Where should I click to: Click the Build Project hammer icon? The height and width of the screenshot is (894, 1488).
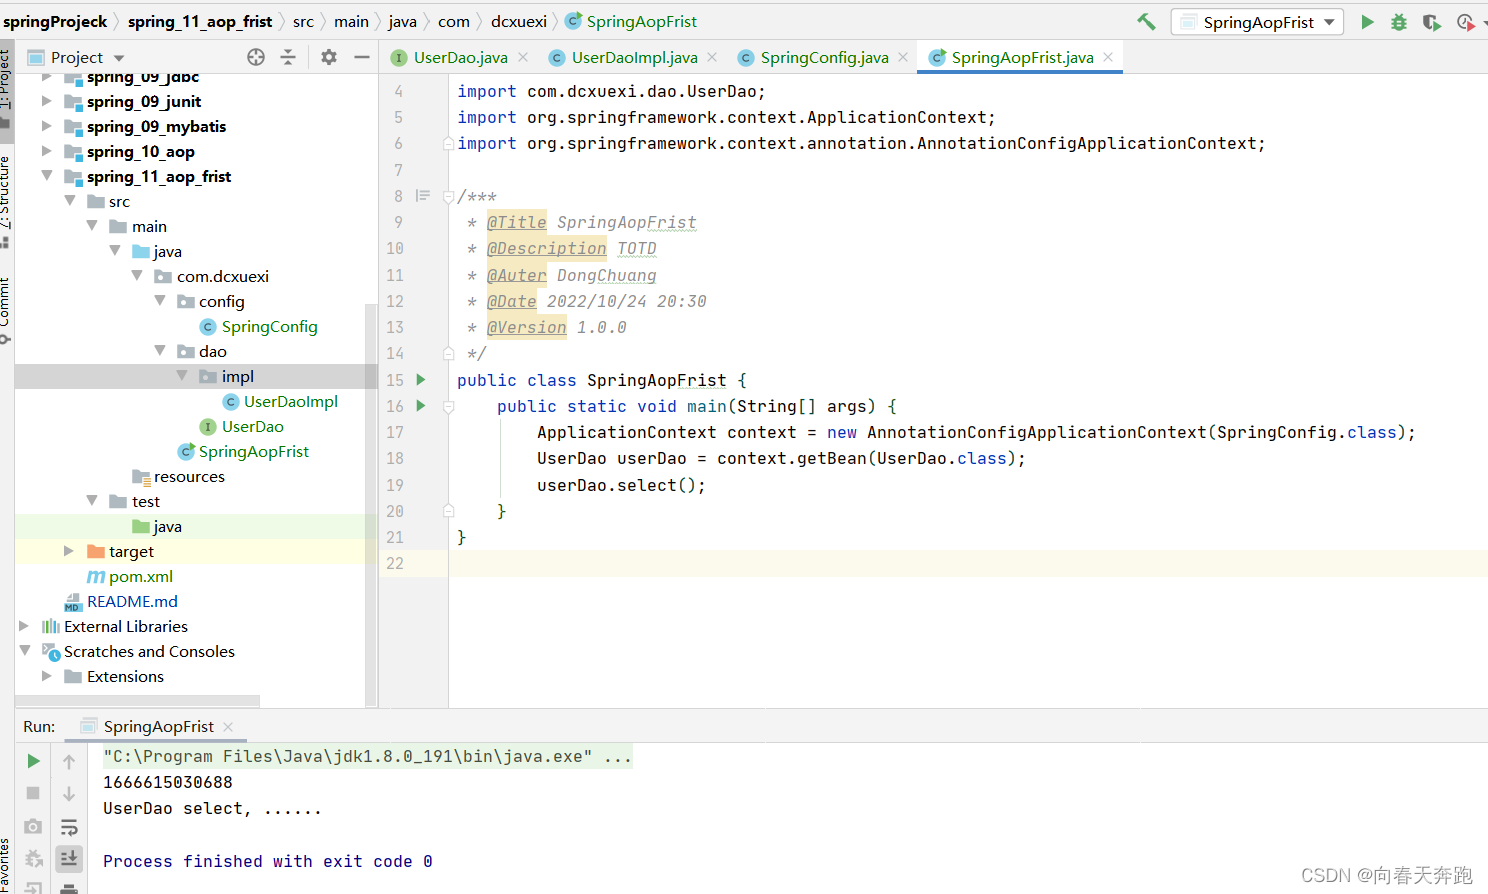1146,21
